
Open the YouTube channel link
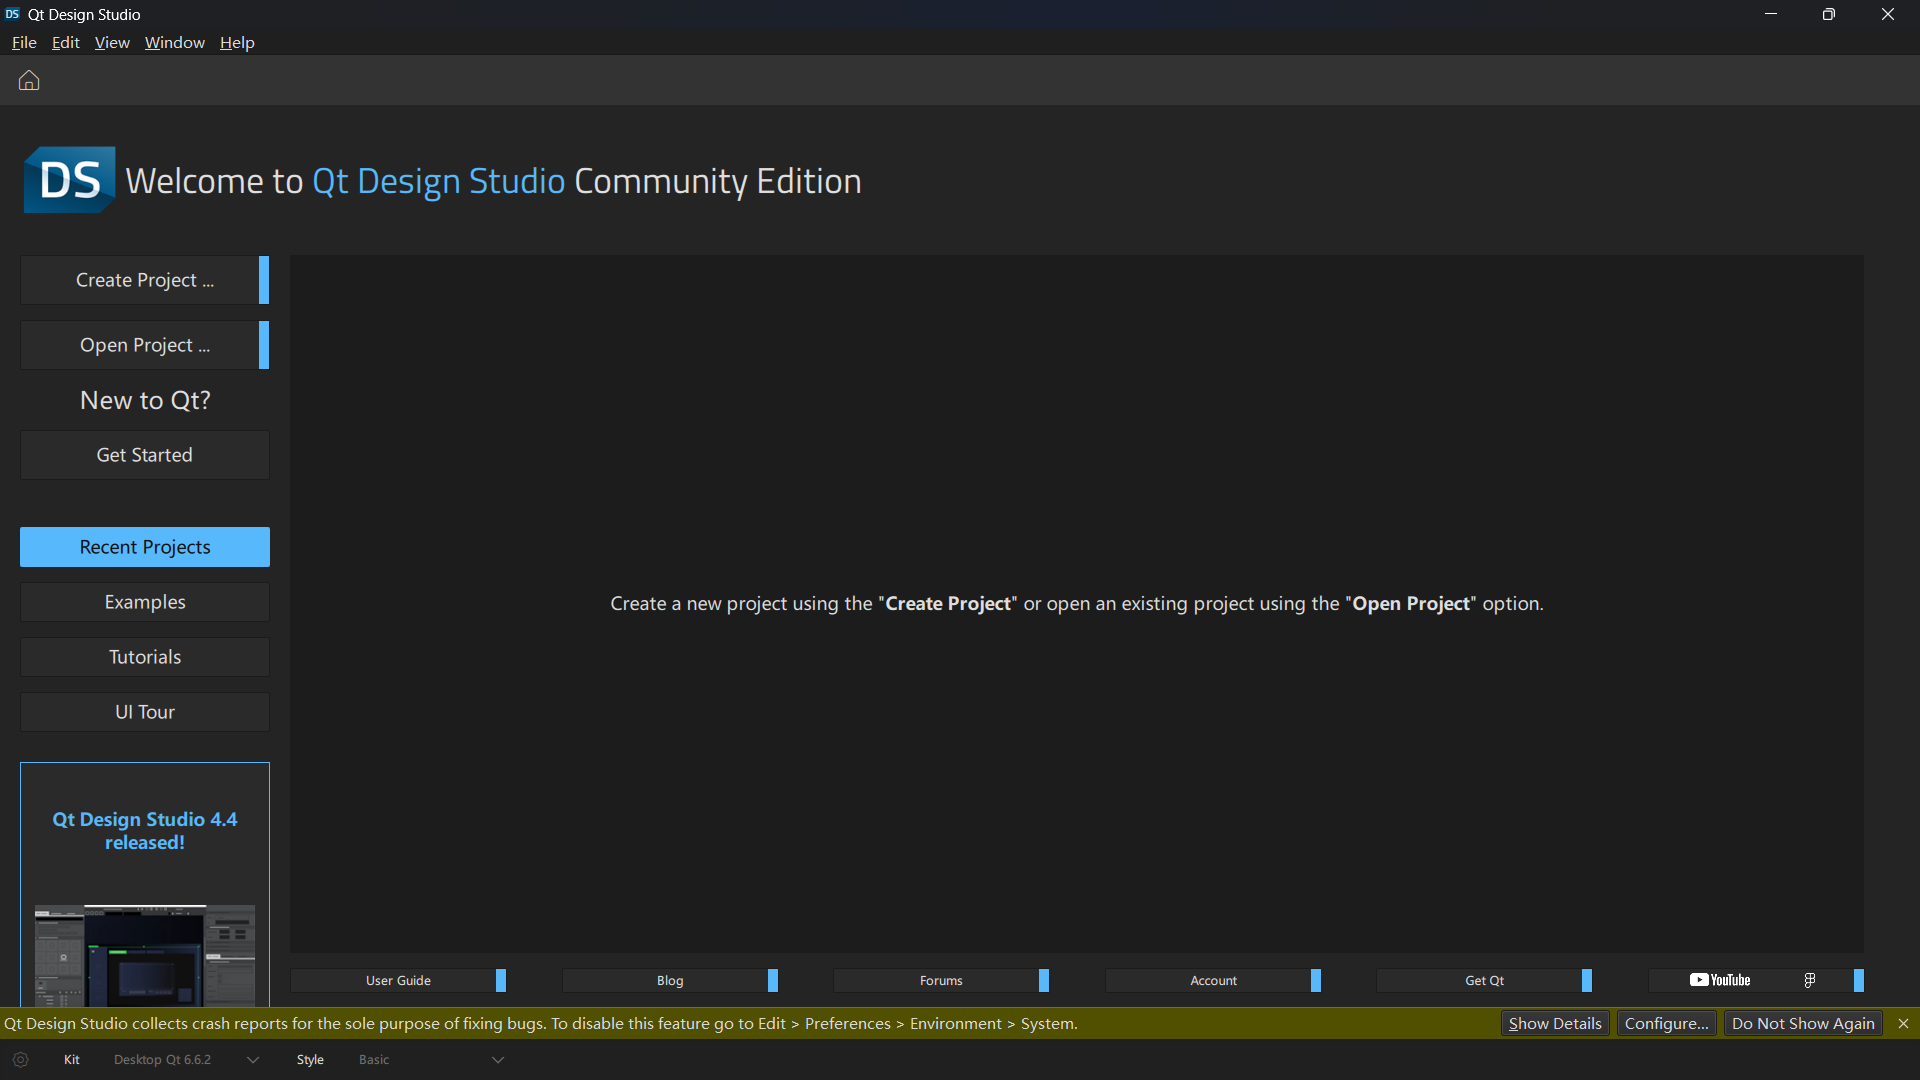pyautogui.click(x=1720, y=980)
